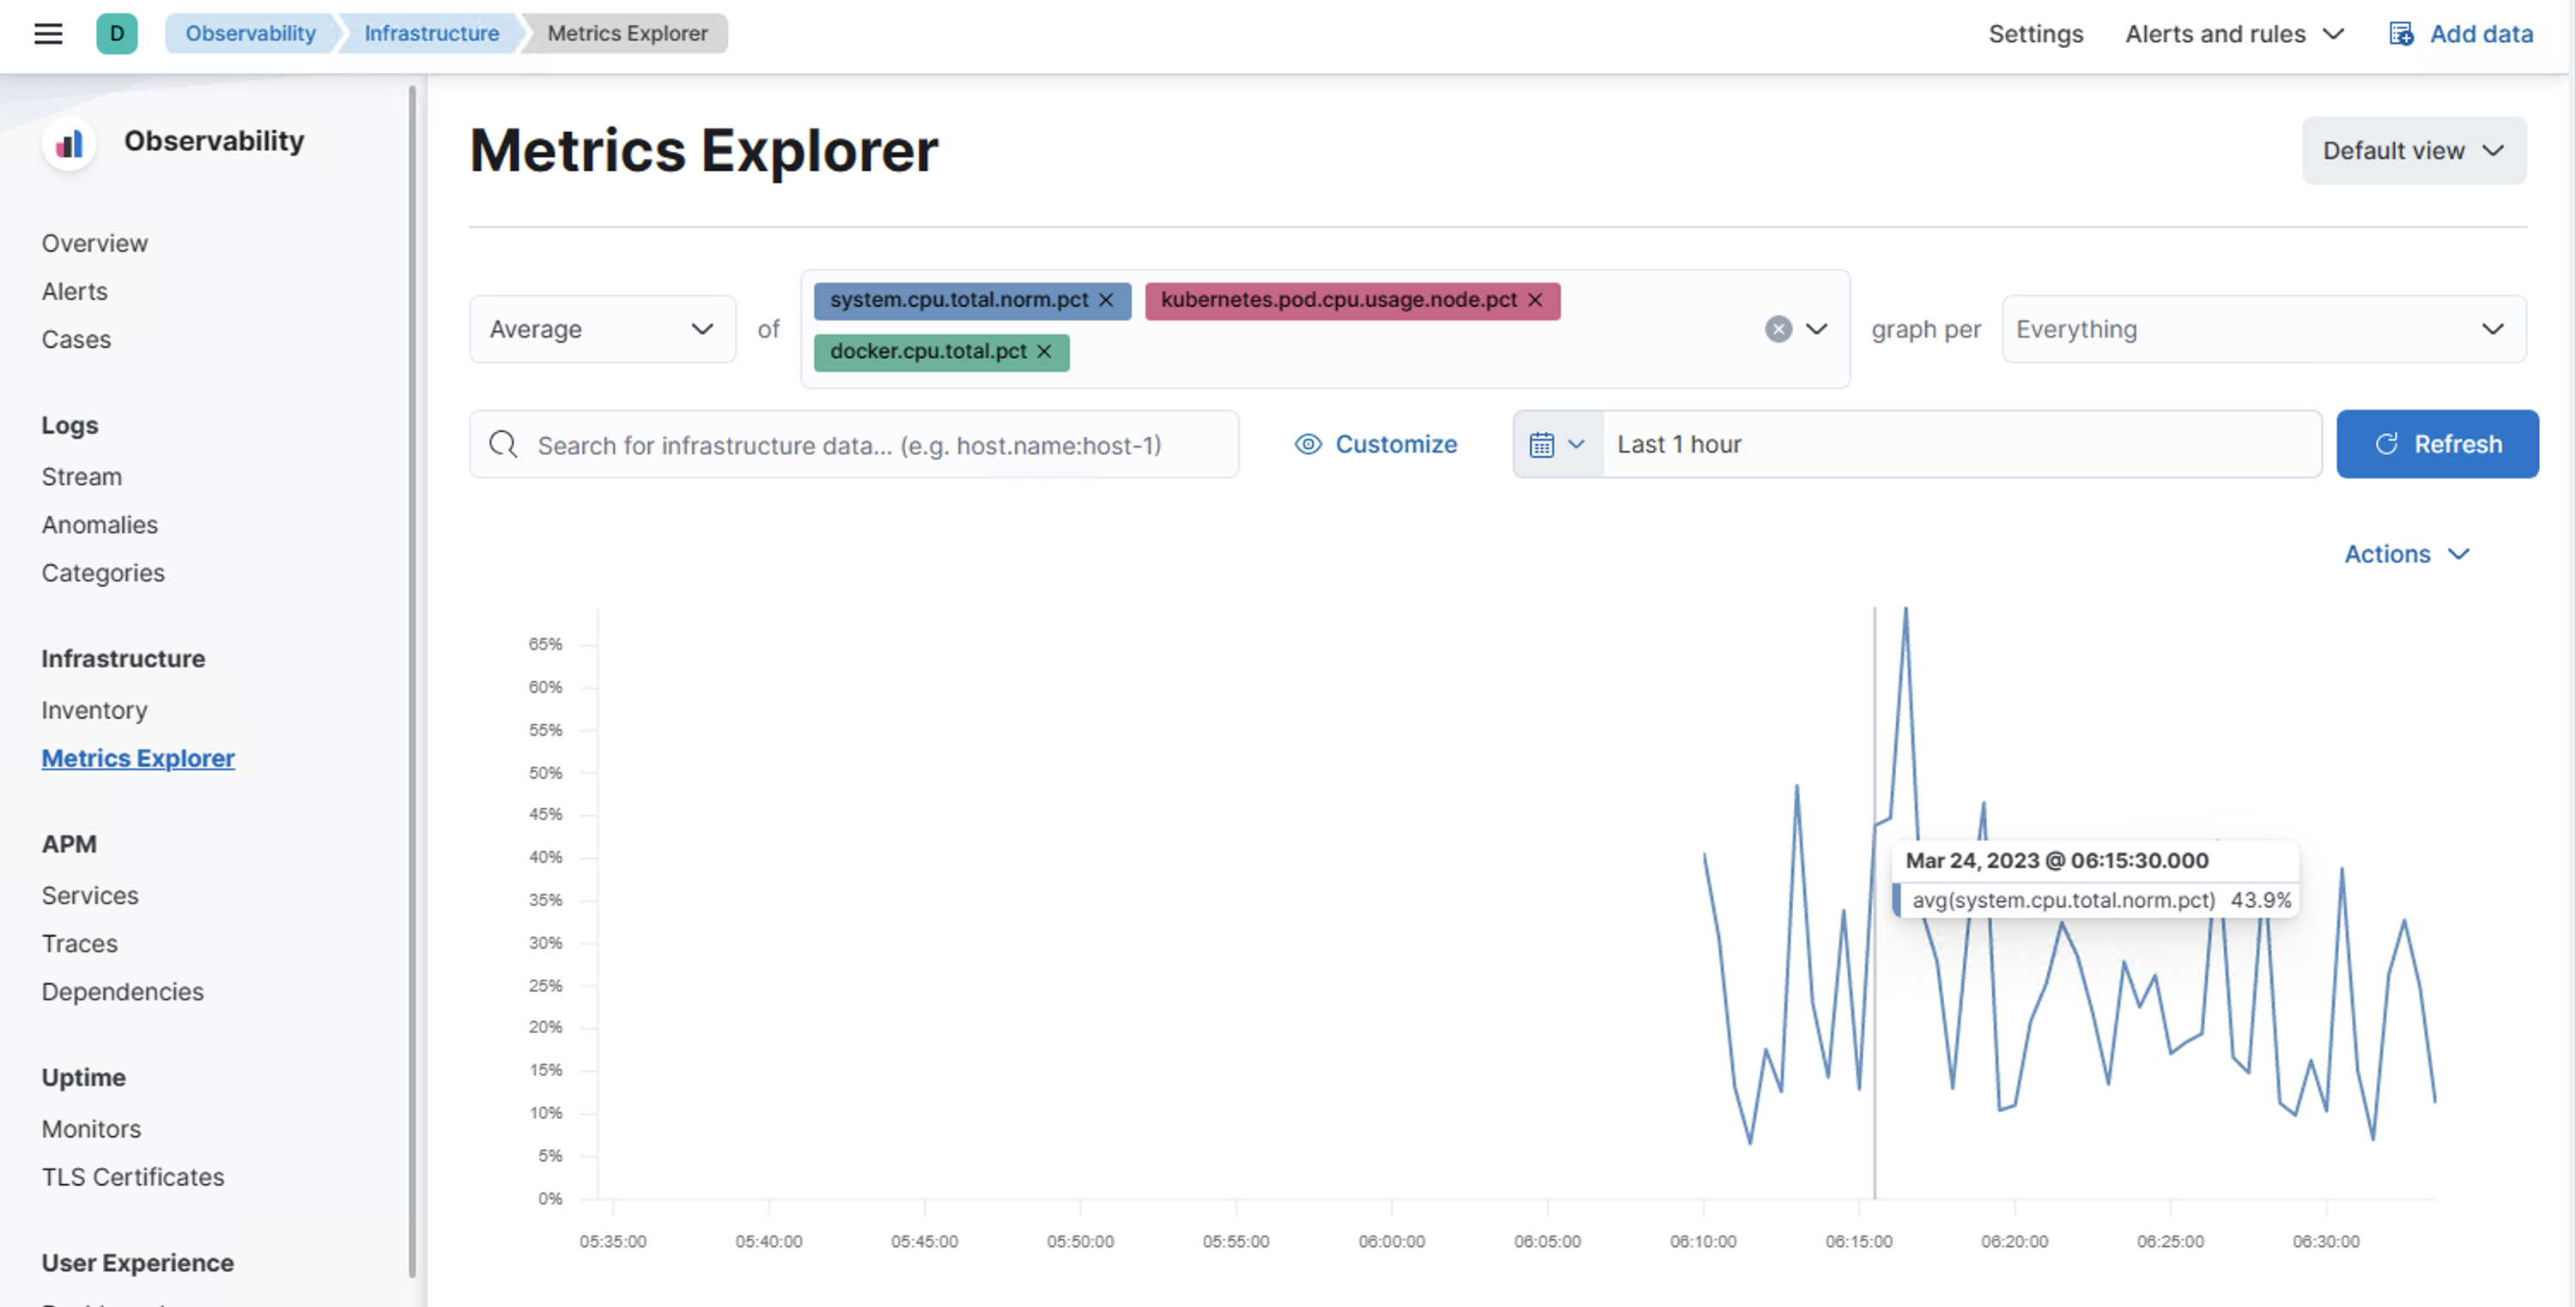Viewport: 2576px width, 1307px height.
Task: Open the Default view dropdown
Action: point(2413,151)
